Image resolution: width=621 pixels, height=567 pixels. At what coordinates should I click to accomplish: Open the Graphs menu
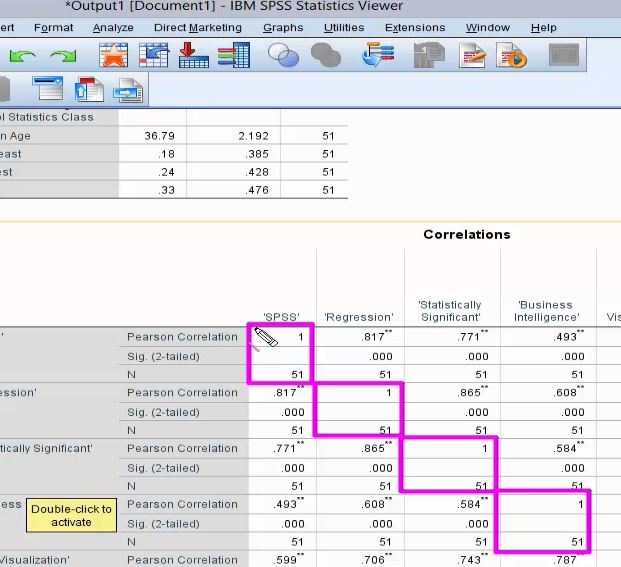pos(283,28)
